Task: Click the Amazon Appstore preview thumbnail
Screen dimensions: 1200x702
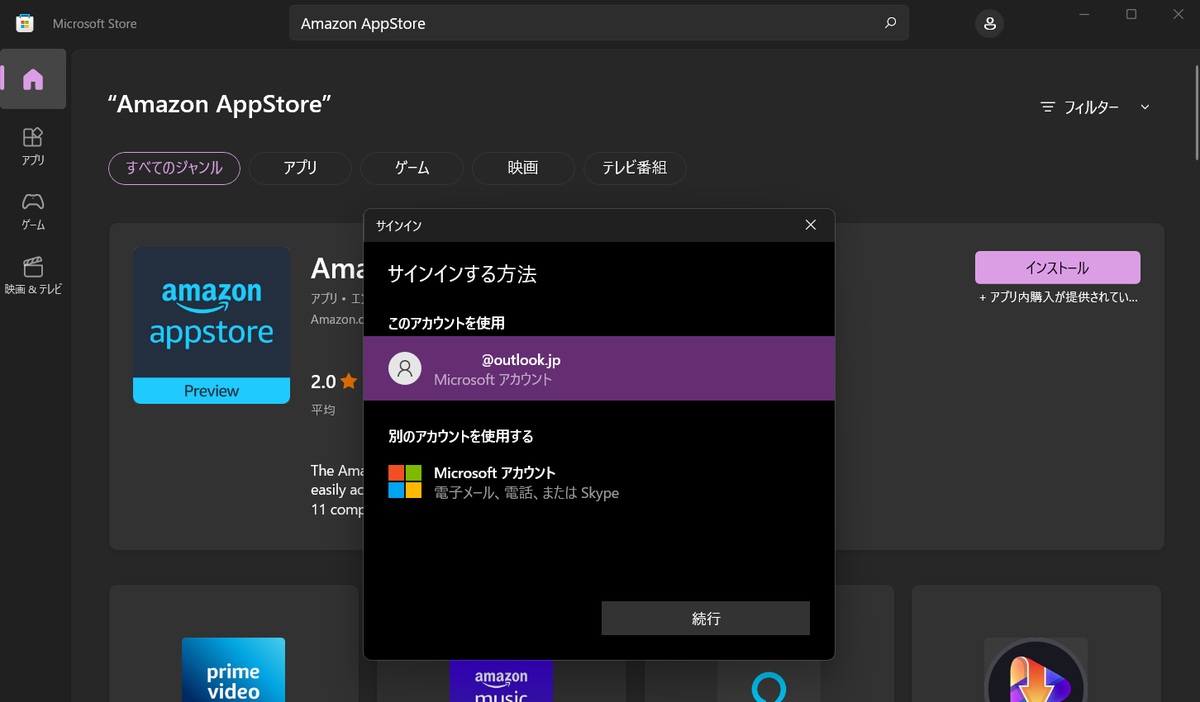Action: tap(211, 325)
